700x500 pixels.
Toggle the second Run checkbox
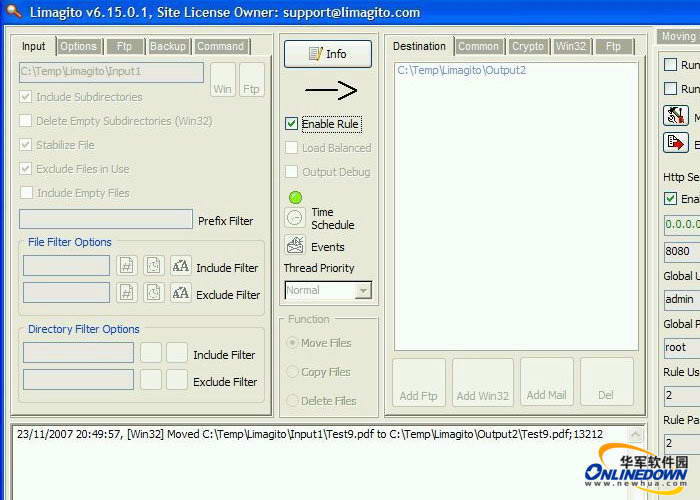click(x=670, y=88)
